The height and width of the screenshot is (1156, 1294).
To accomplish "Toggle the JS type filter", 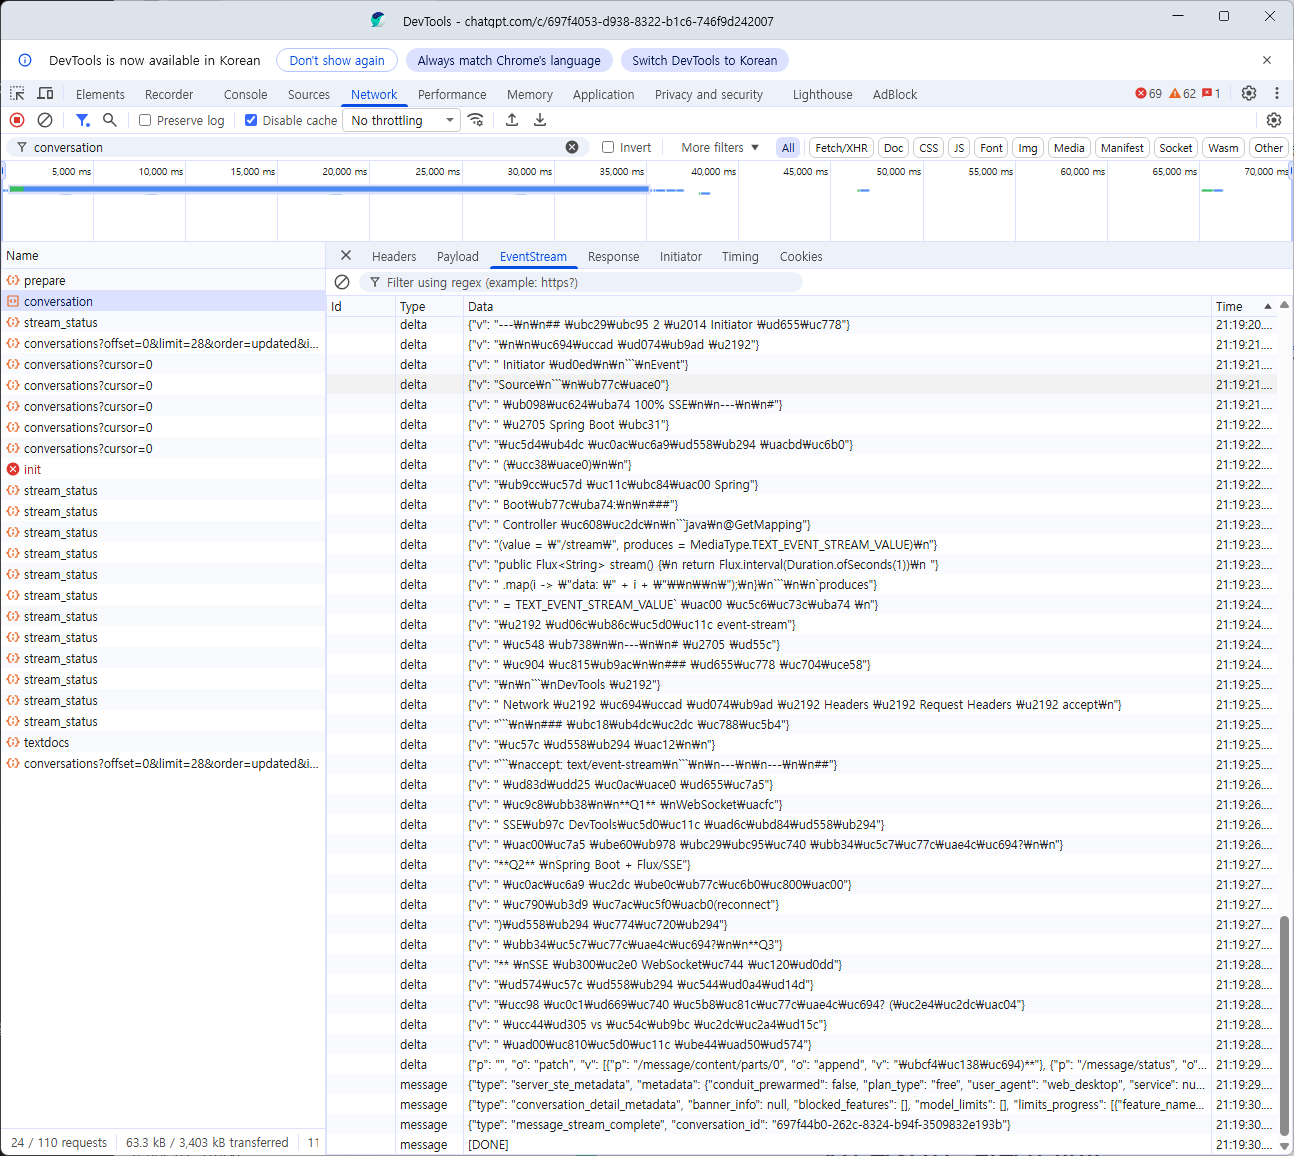I will [959, 148].
